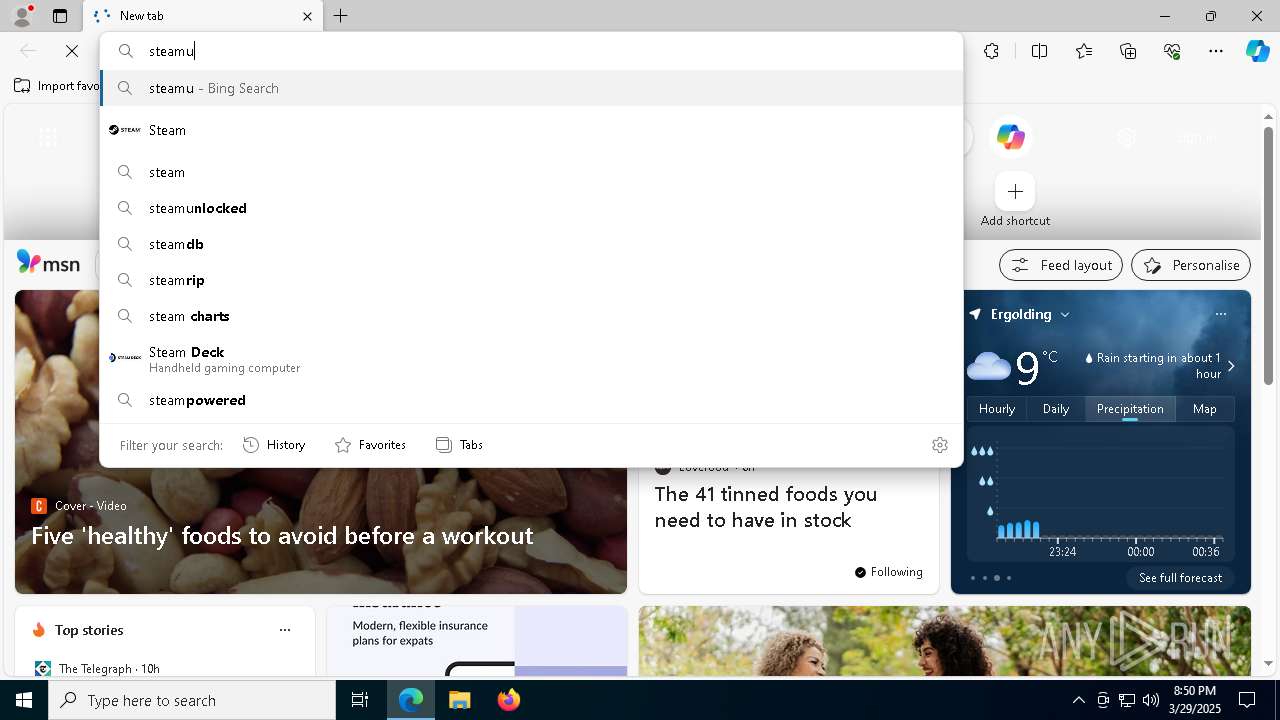Click the taskbar search box
This screenshot has height=720, width=1280.
pyautogui.click(x=192, y=700)
